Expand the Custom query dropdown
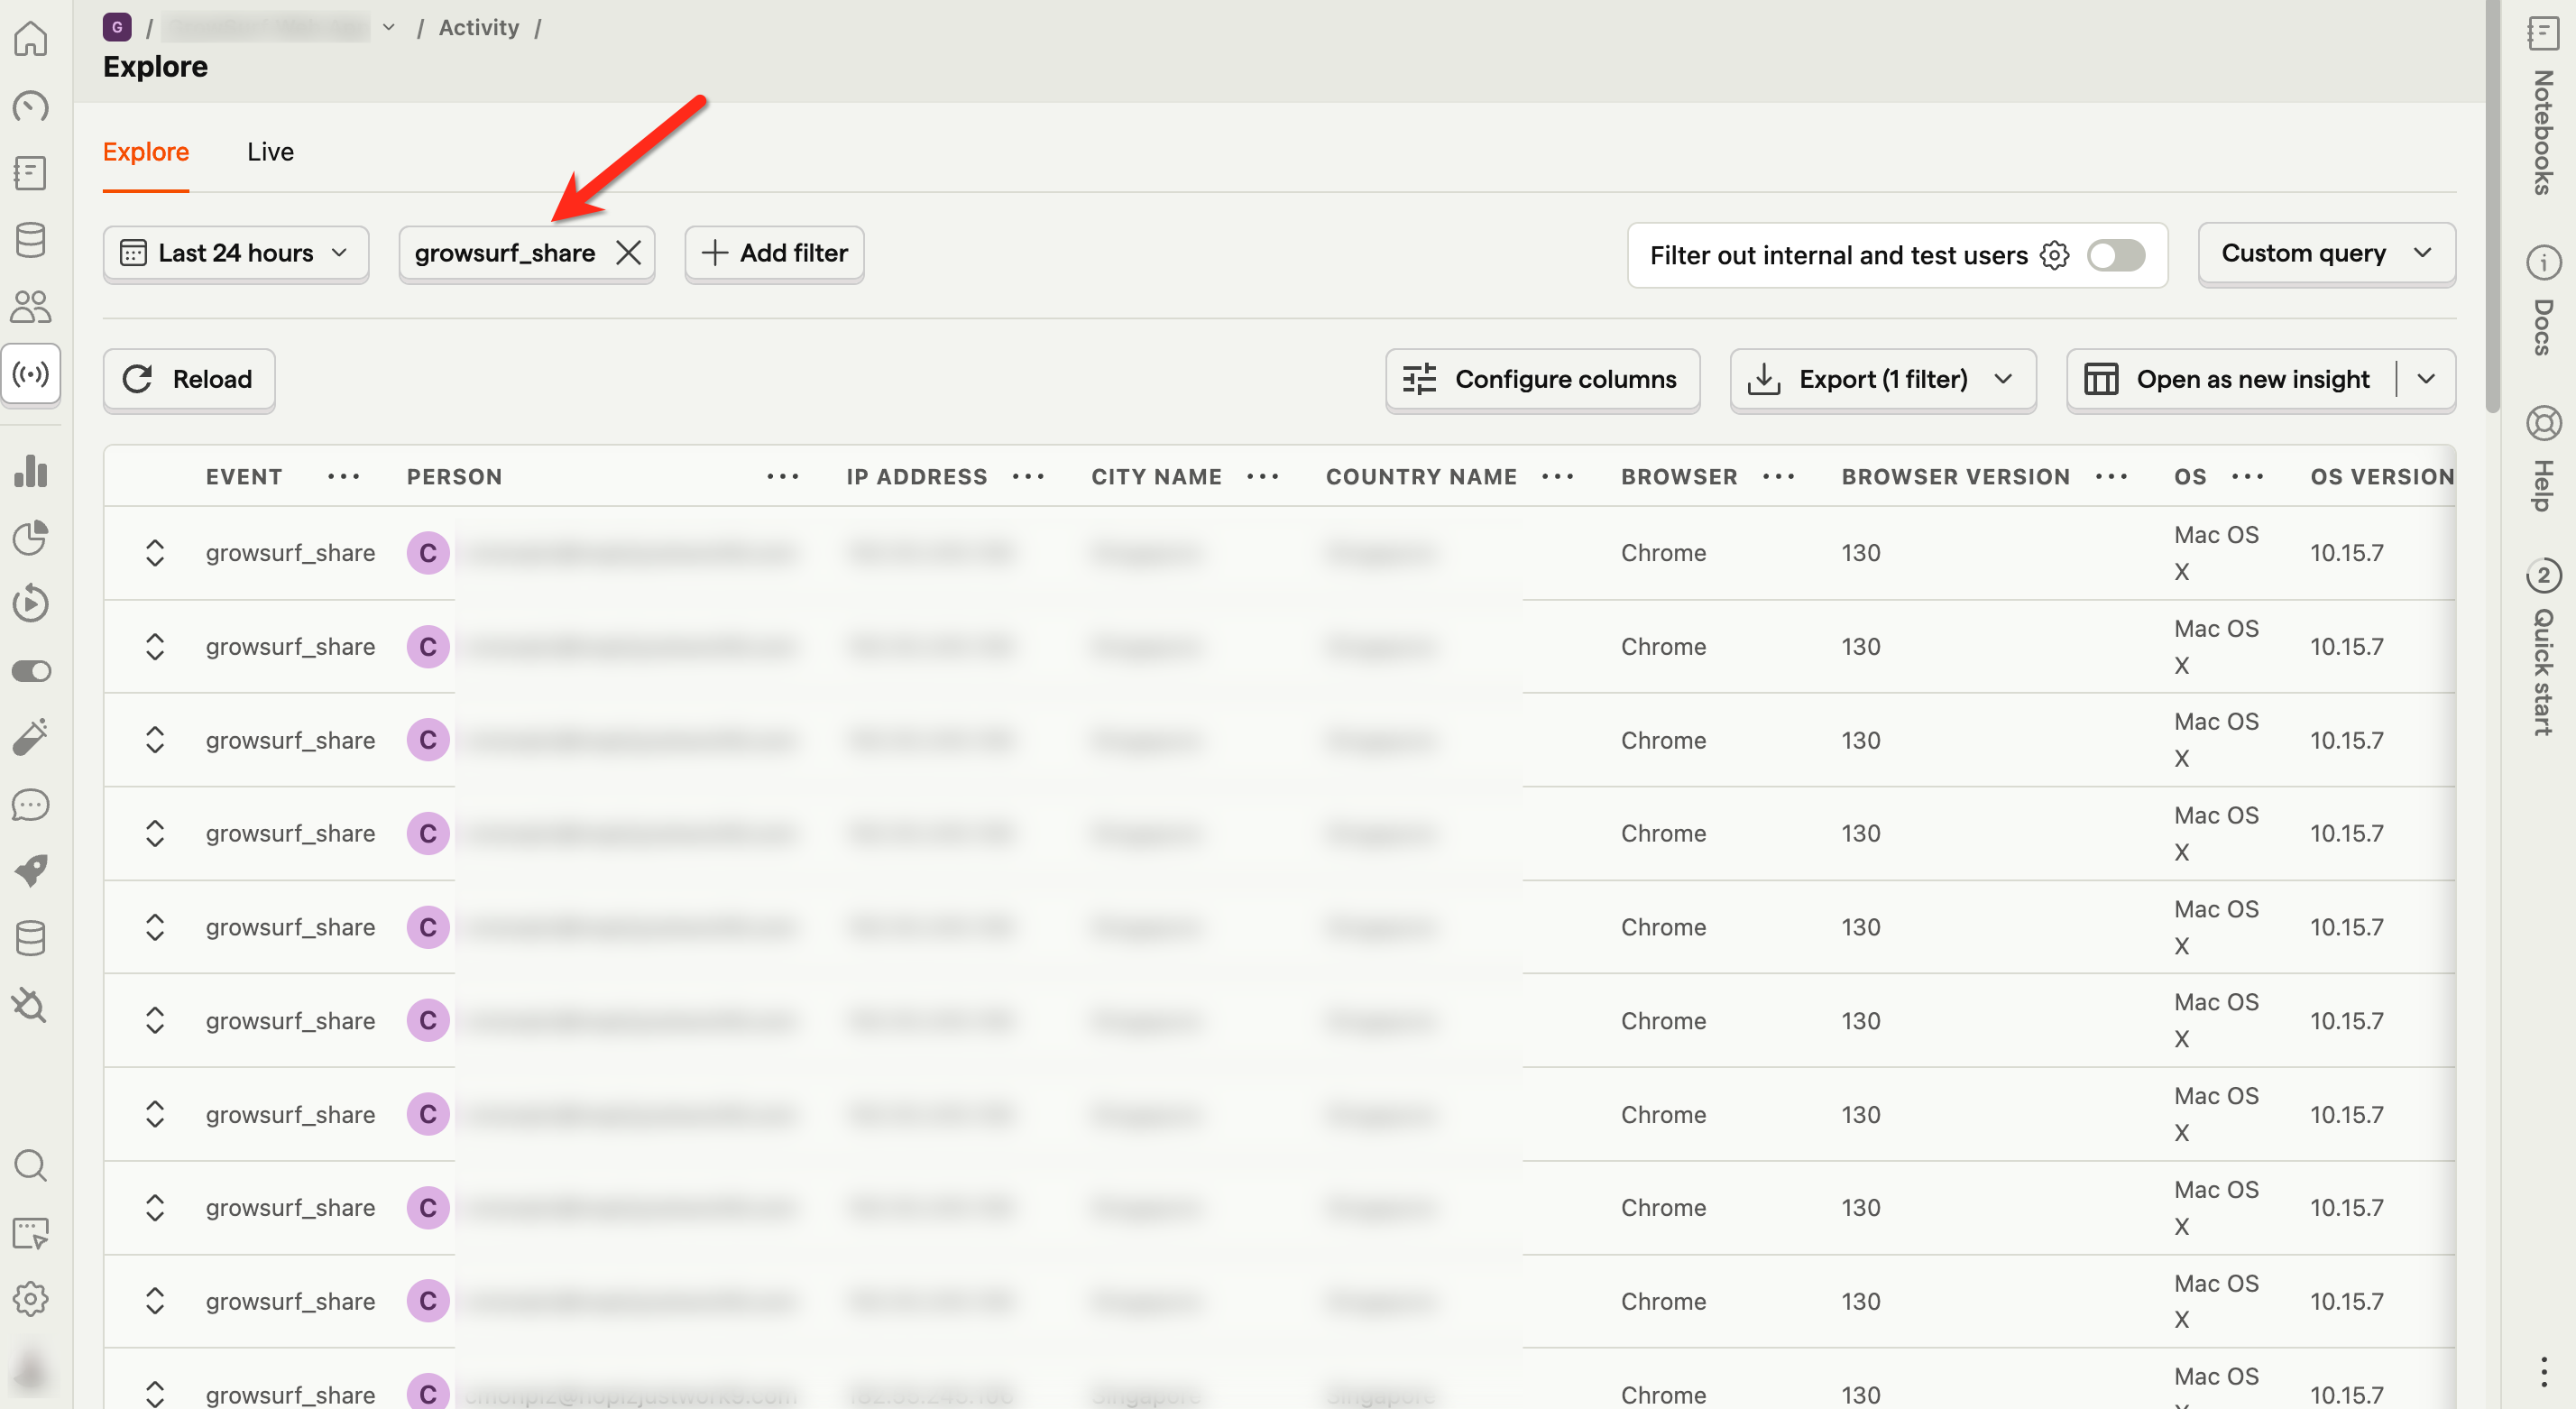This screenshot has width=2576, height=1409. pyautogui.click(x=2325, y=253)
